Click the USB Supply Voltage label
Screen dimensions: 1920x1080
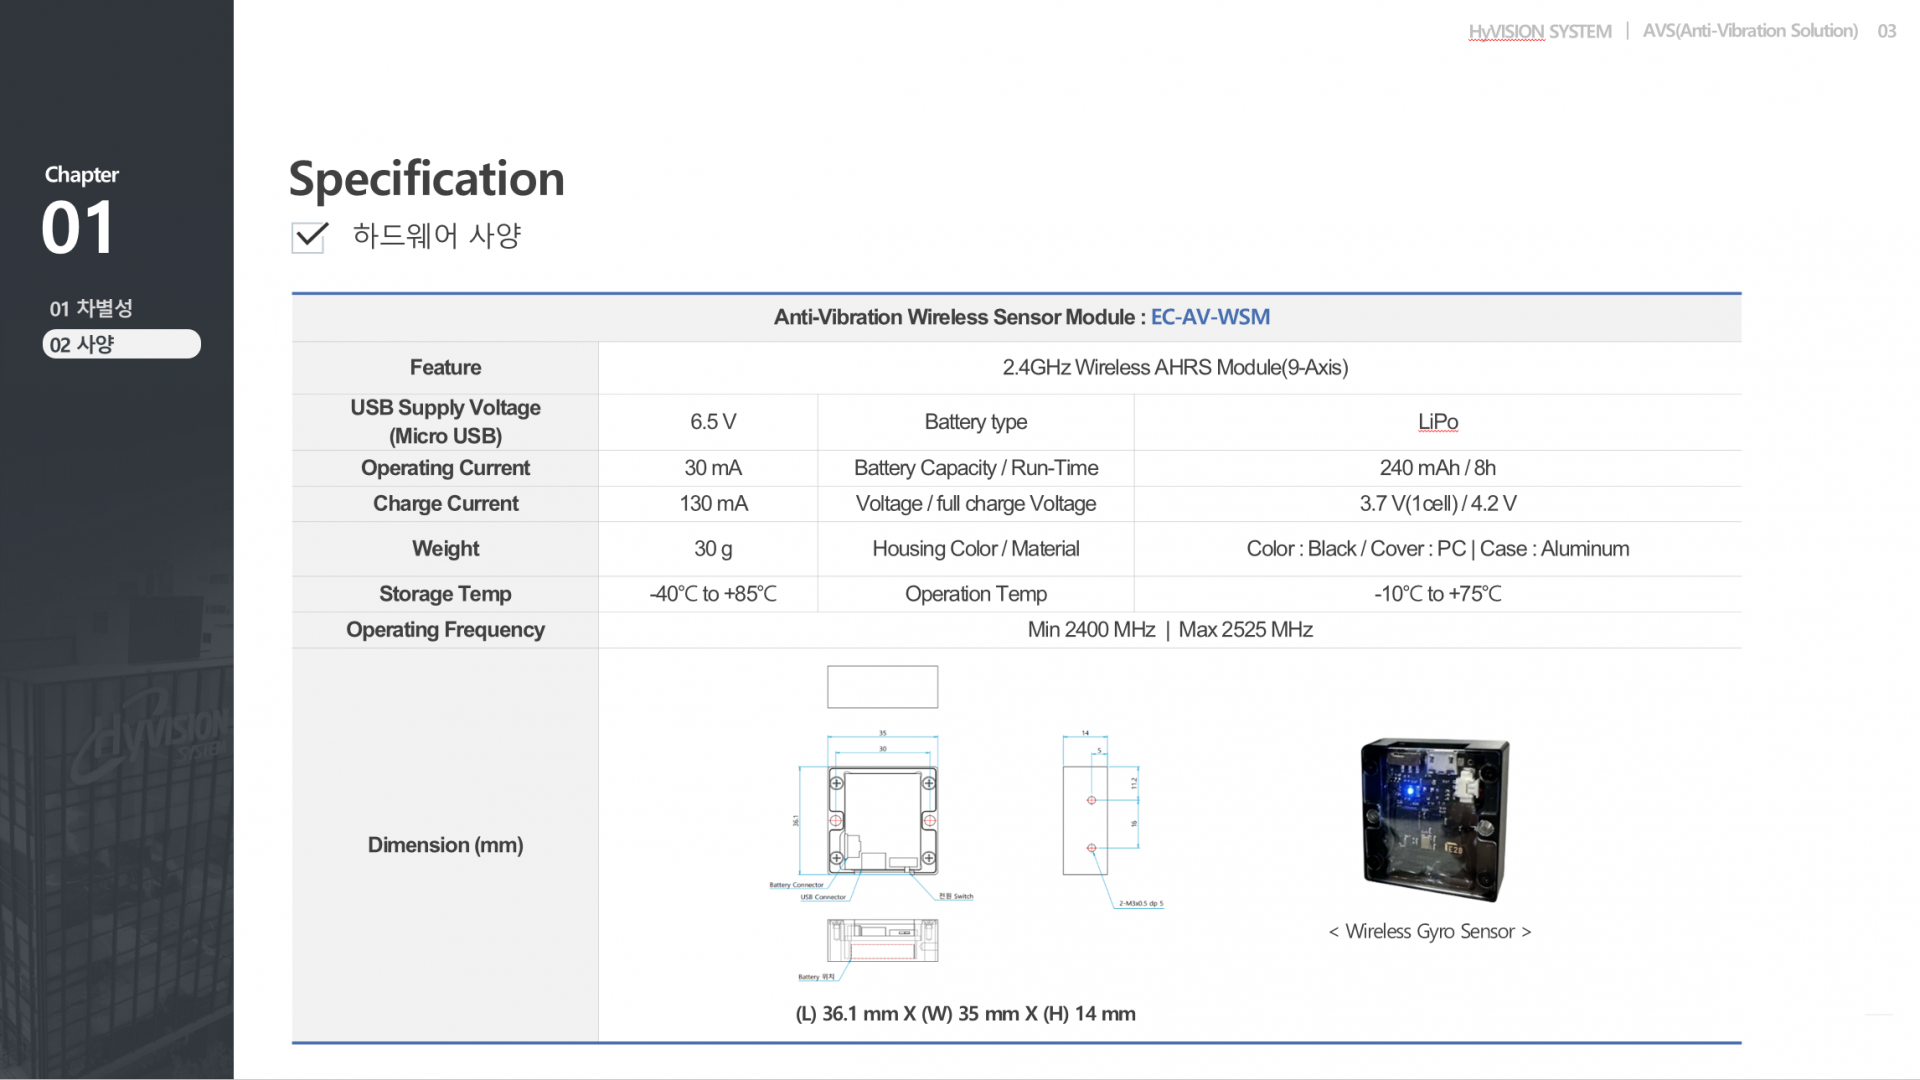pyautogui.click(x=445, y=421)
